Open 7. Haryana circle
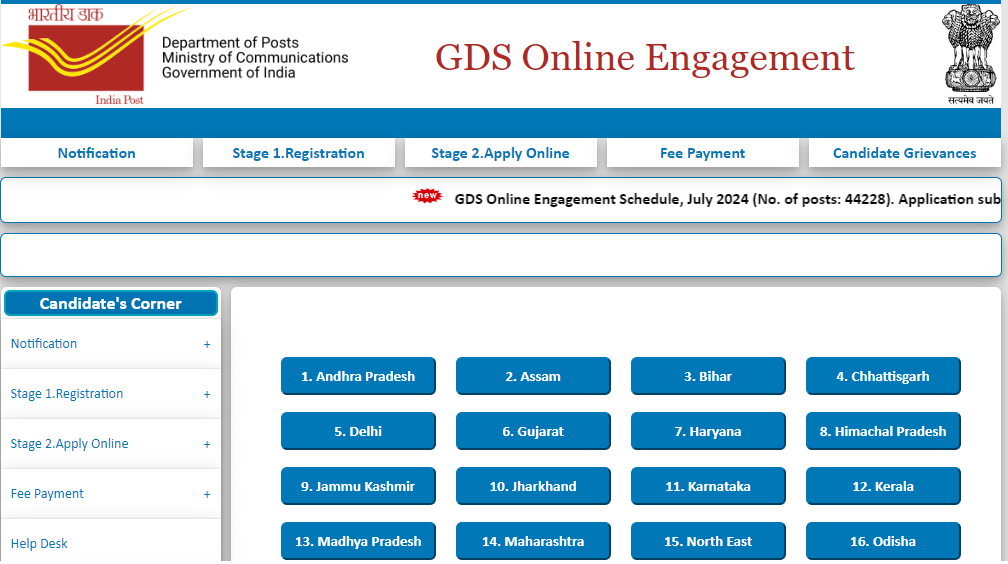This screenshot has width=1008, height=564. coord(708,432)
